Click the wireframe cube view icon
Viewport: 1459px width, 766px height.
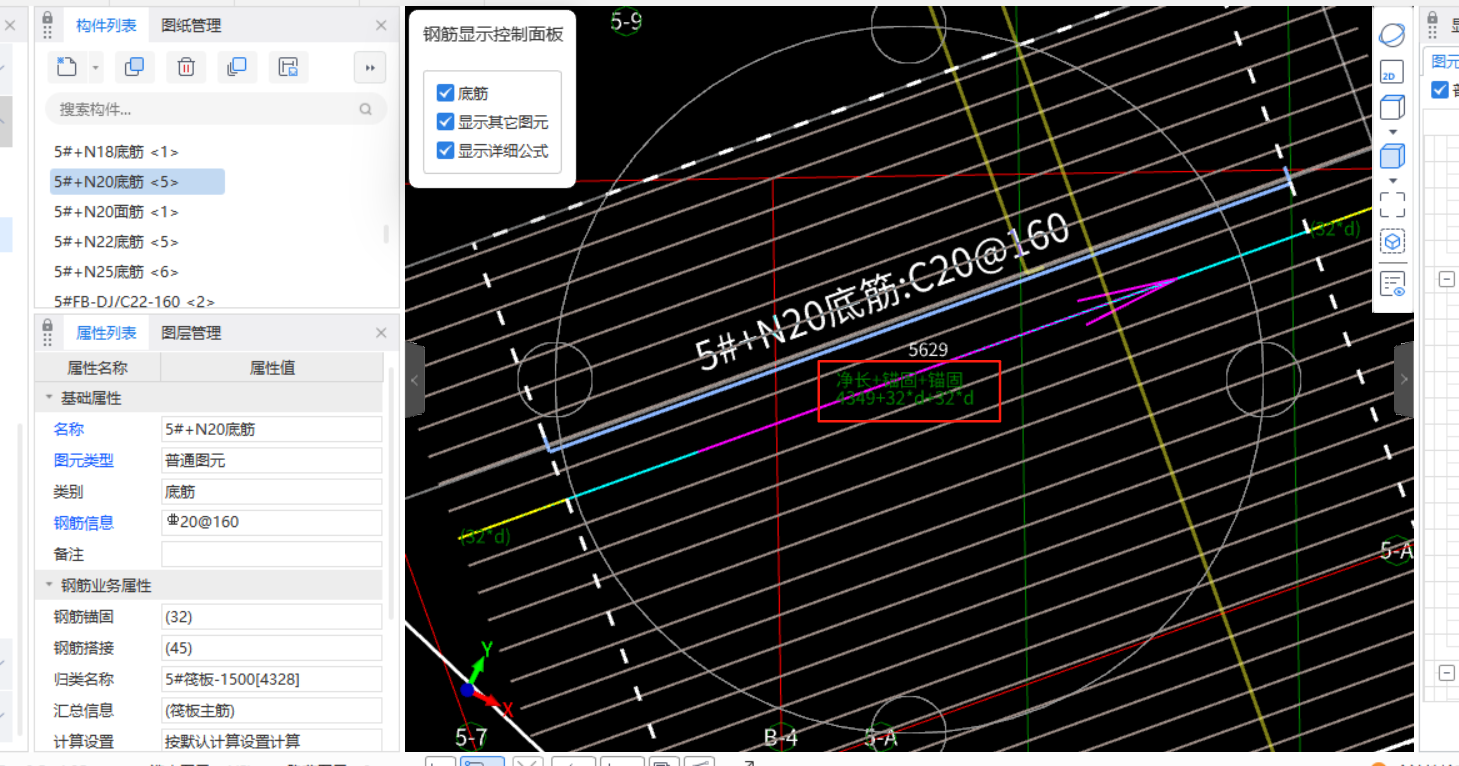(1392, 107)
